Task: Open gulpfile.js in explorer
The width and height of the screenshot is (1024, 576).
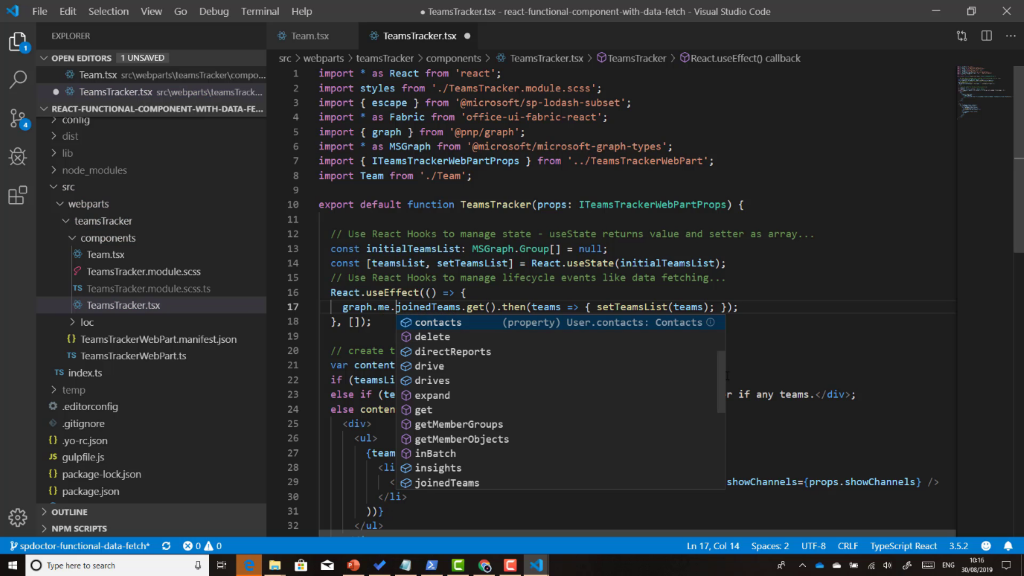Action: click(x=82, y=457)
